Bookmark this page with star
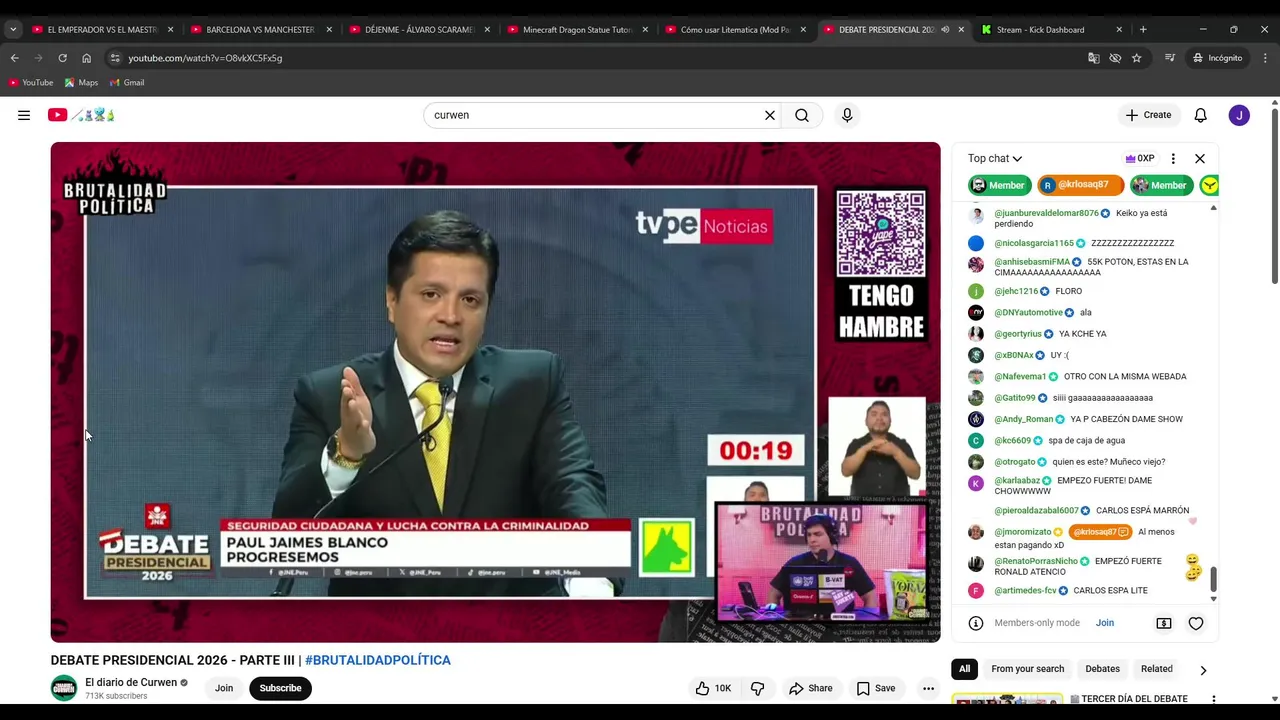The width and height of the screenshot is (1280, 720). 1137,58
